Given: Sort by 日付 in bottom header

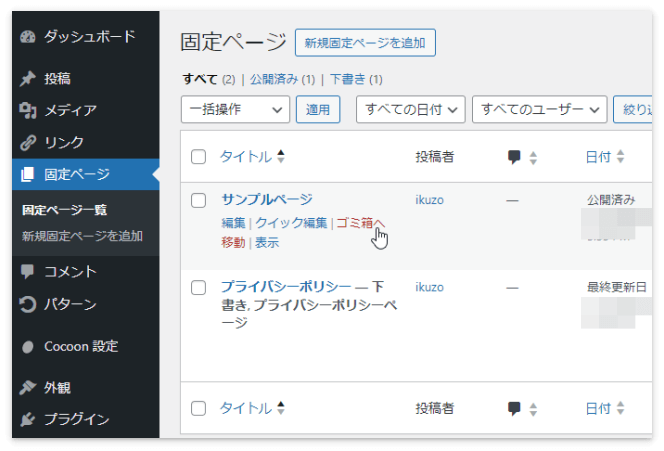Looking at the screenshot, I should click(598, 409).
